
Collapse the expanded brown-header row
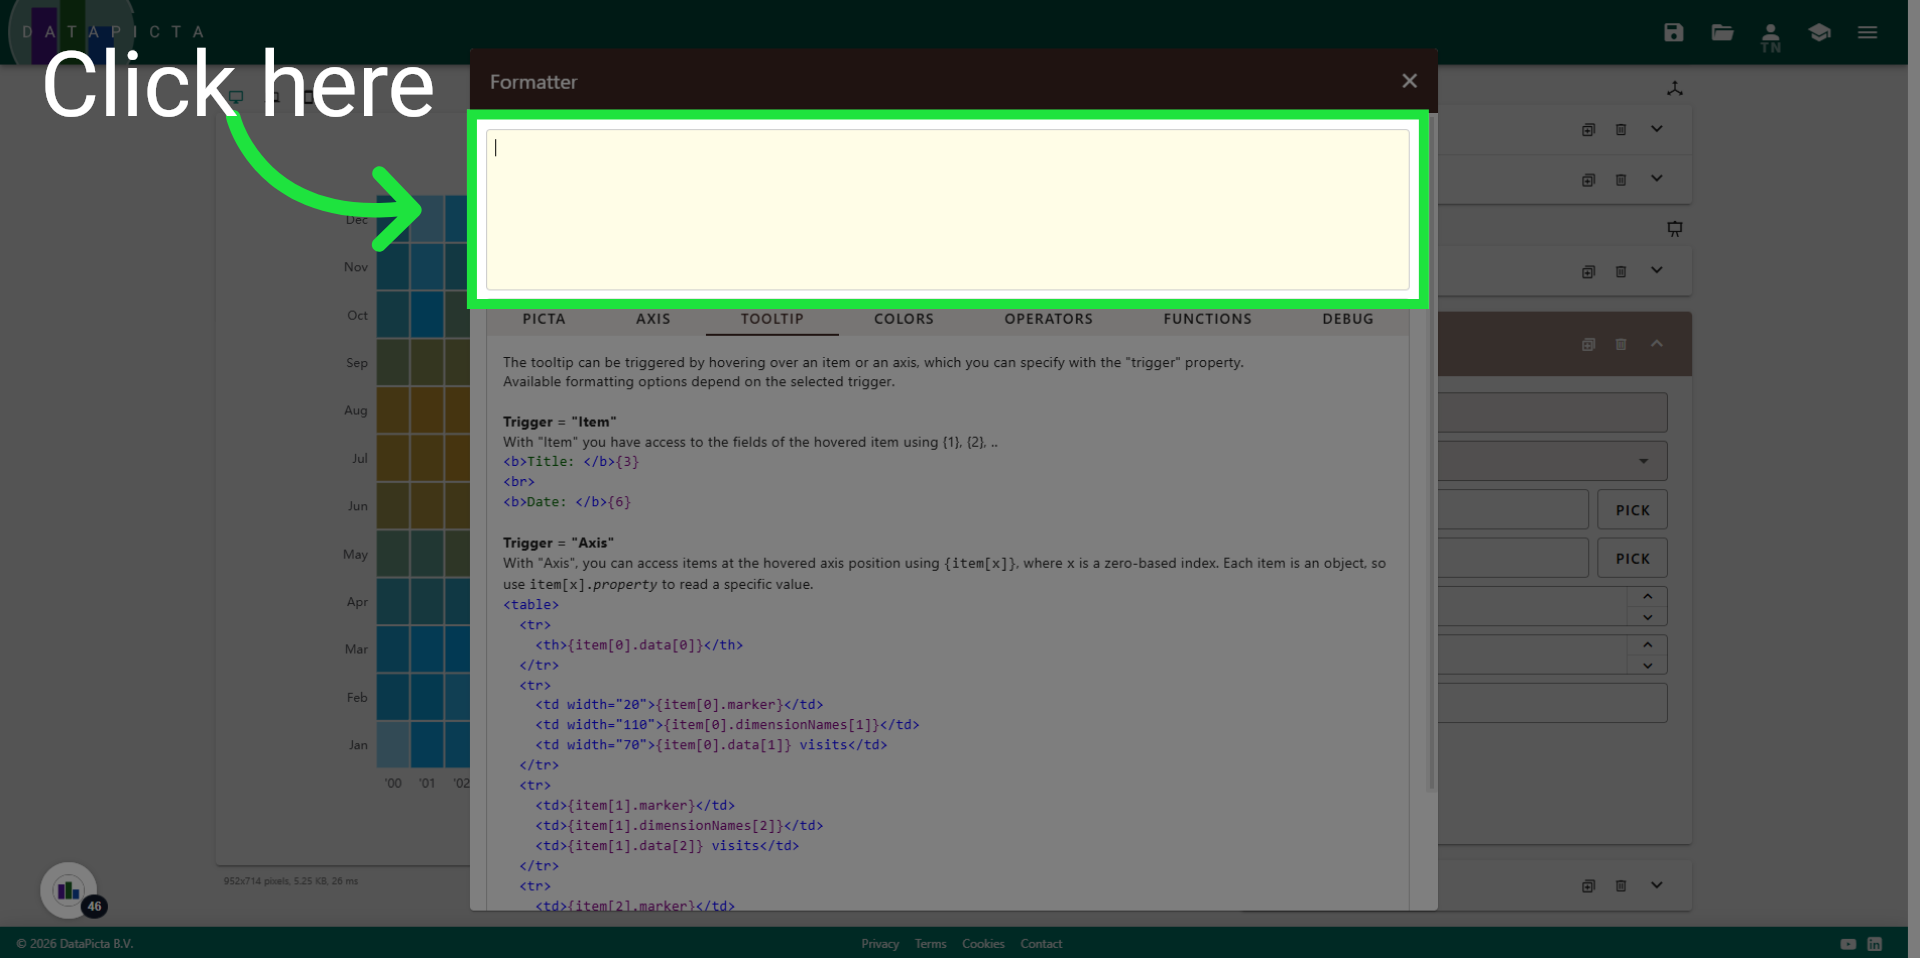click(1657, 344)
